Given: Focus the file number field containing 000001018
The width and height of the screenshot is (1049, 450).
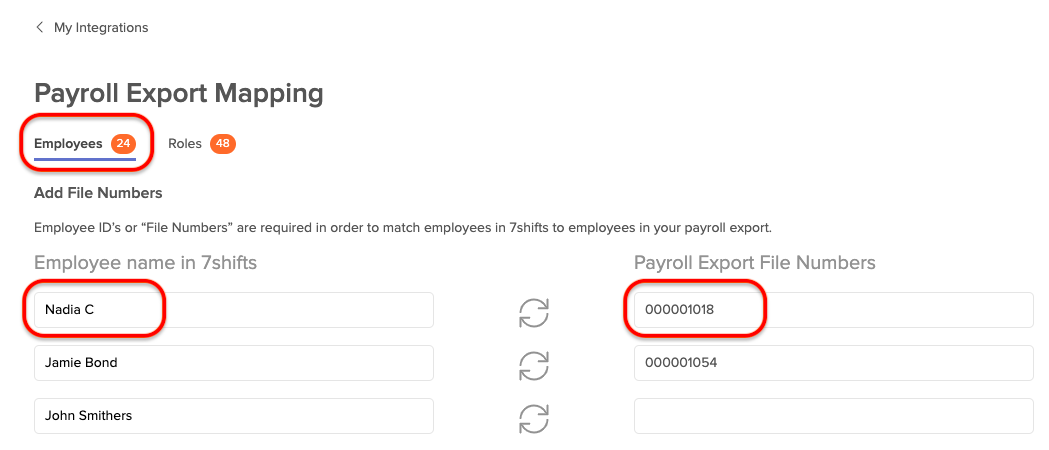Looking at the screenshot, I should (x=834, y=310).
